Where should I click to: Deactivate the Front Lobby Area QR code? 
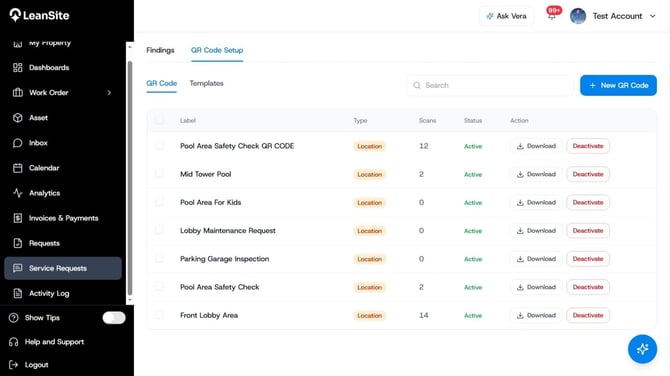click(x=588, y=315)
